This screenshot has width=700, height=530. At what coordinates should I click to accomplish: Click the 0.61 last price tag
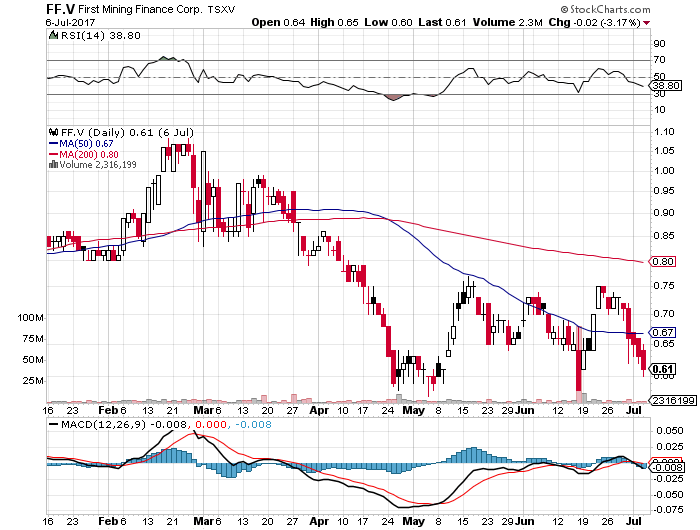pyautogui.click(x=662, y=369)
